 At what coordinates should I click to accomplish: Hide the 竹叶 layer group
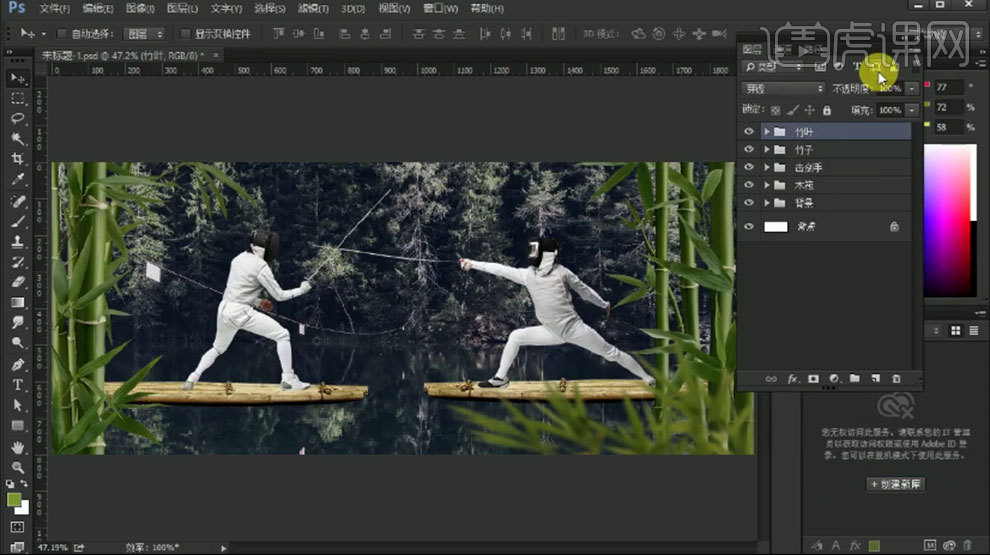[749, 131]
